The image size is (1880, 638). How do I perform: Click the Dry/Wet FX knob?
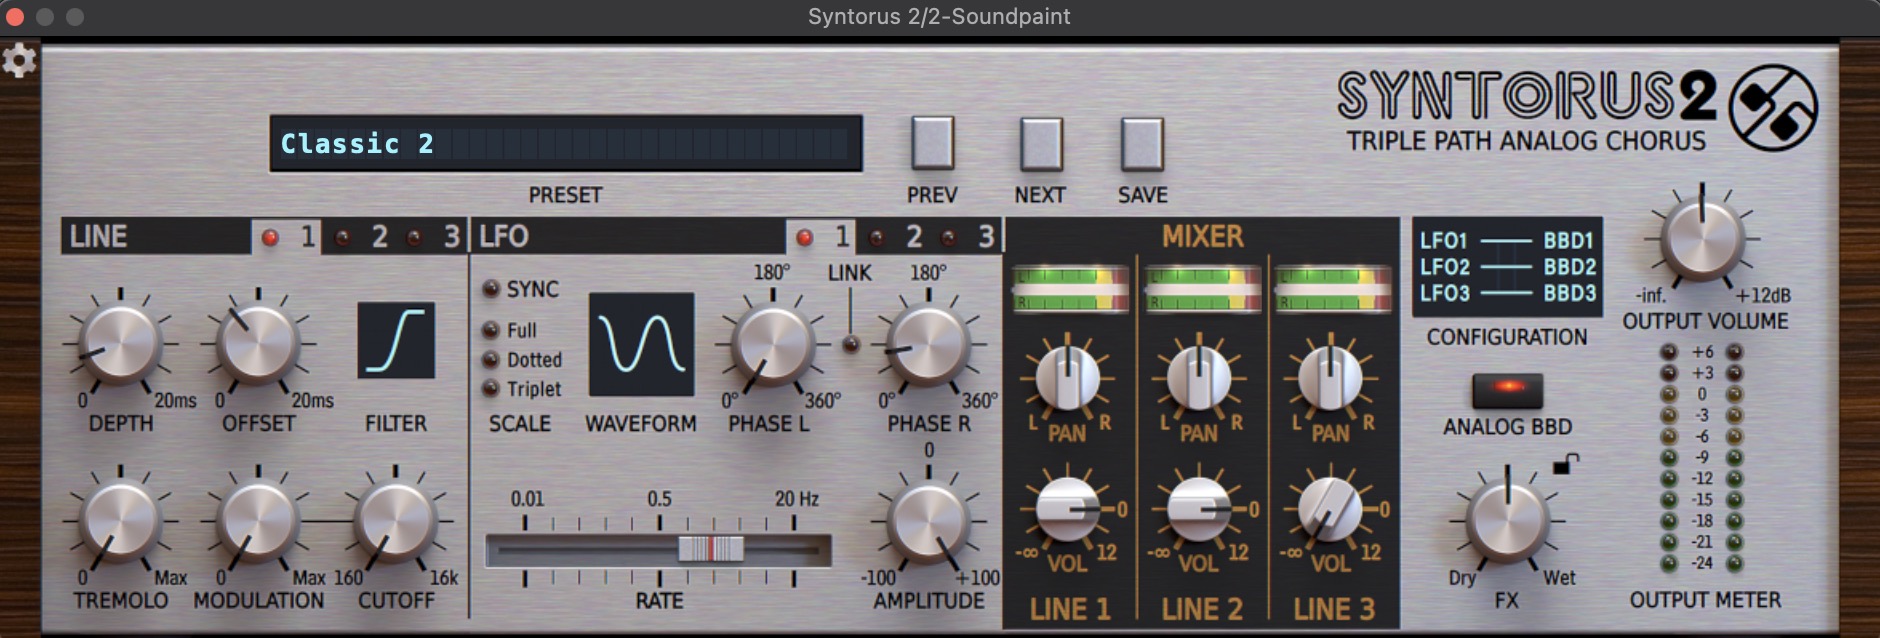pyautogui.click(x=1506, y=520)
